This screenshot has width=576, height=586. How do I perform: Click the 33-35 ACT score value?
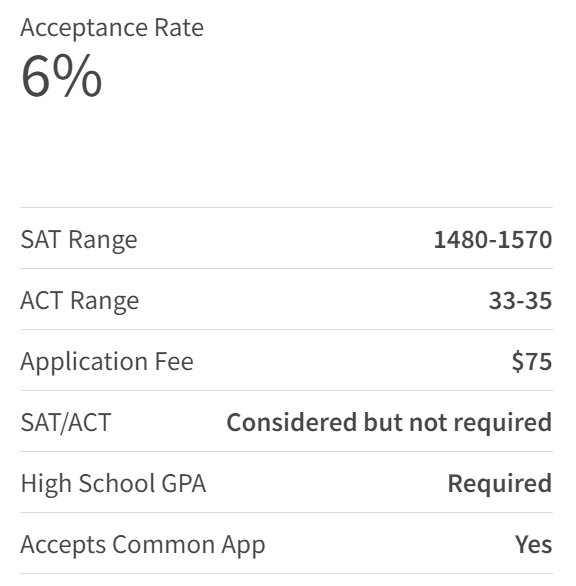520,300
